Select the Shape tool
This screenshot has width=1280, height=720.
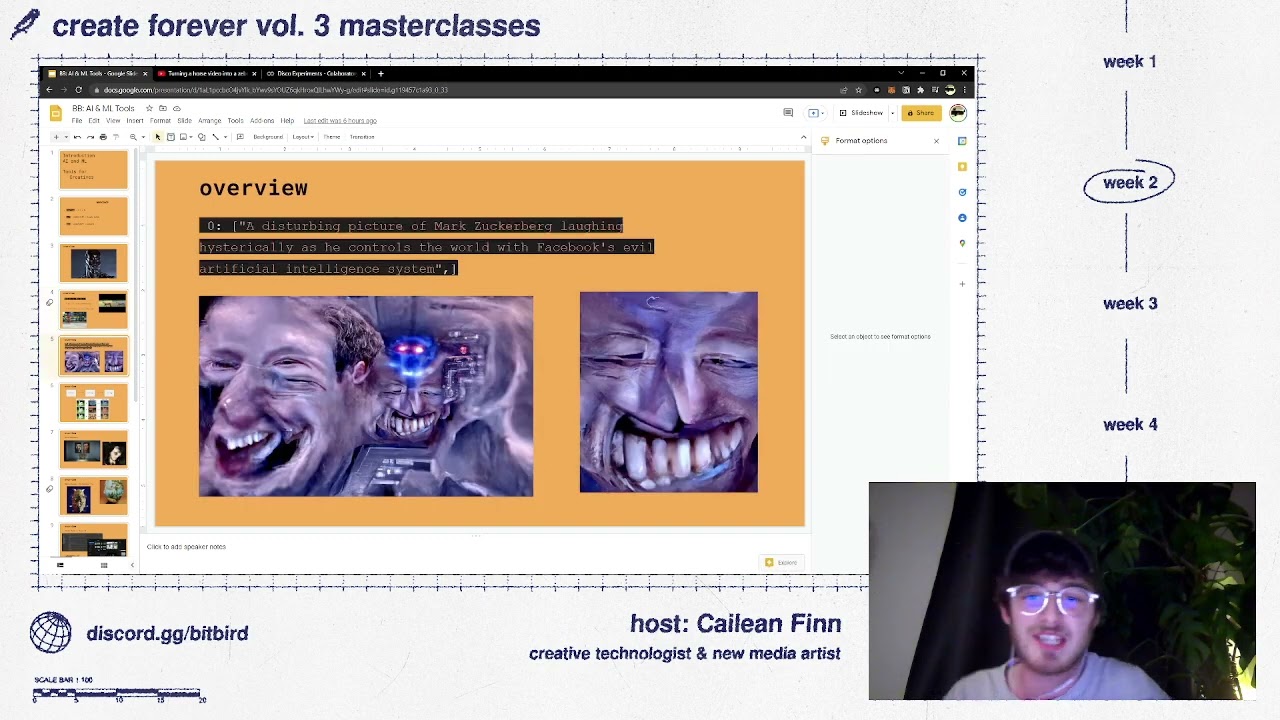(202, 137)
